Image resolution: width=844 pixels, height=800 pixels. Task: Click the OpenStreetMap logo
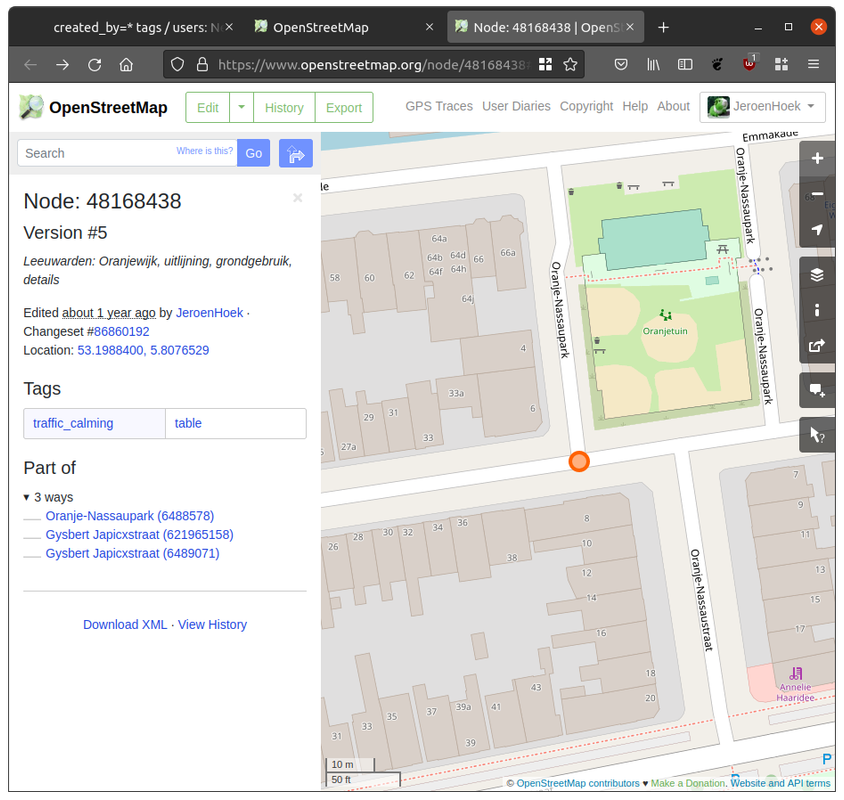pos(93,107)
